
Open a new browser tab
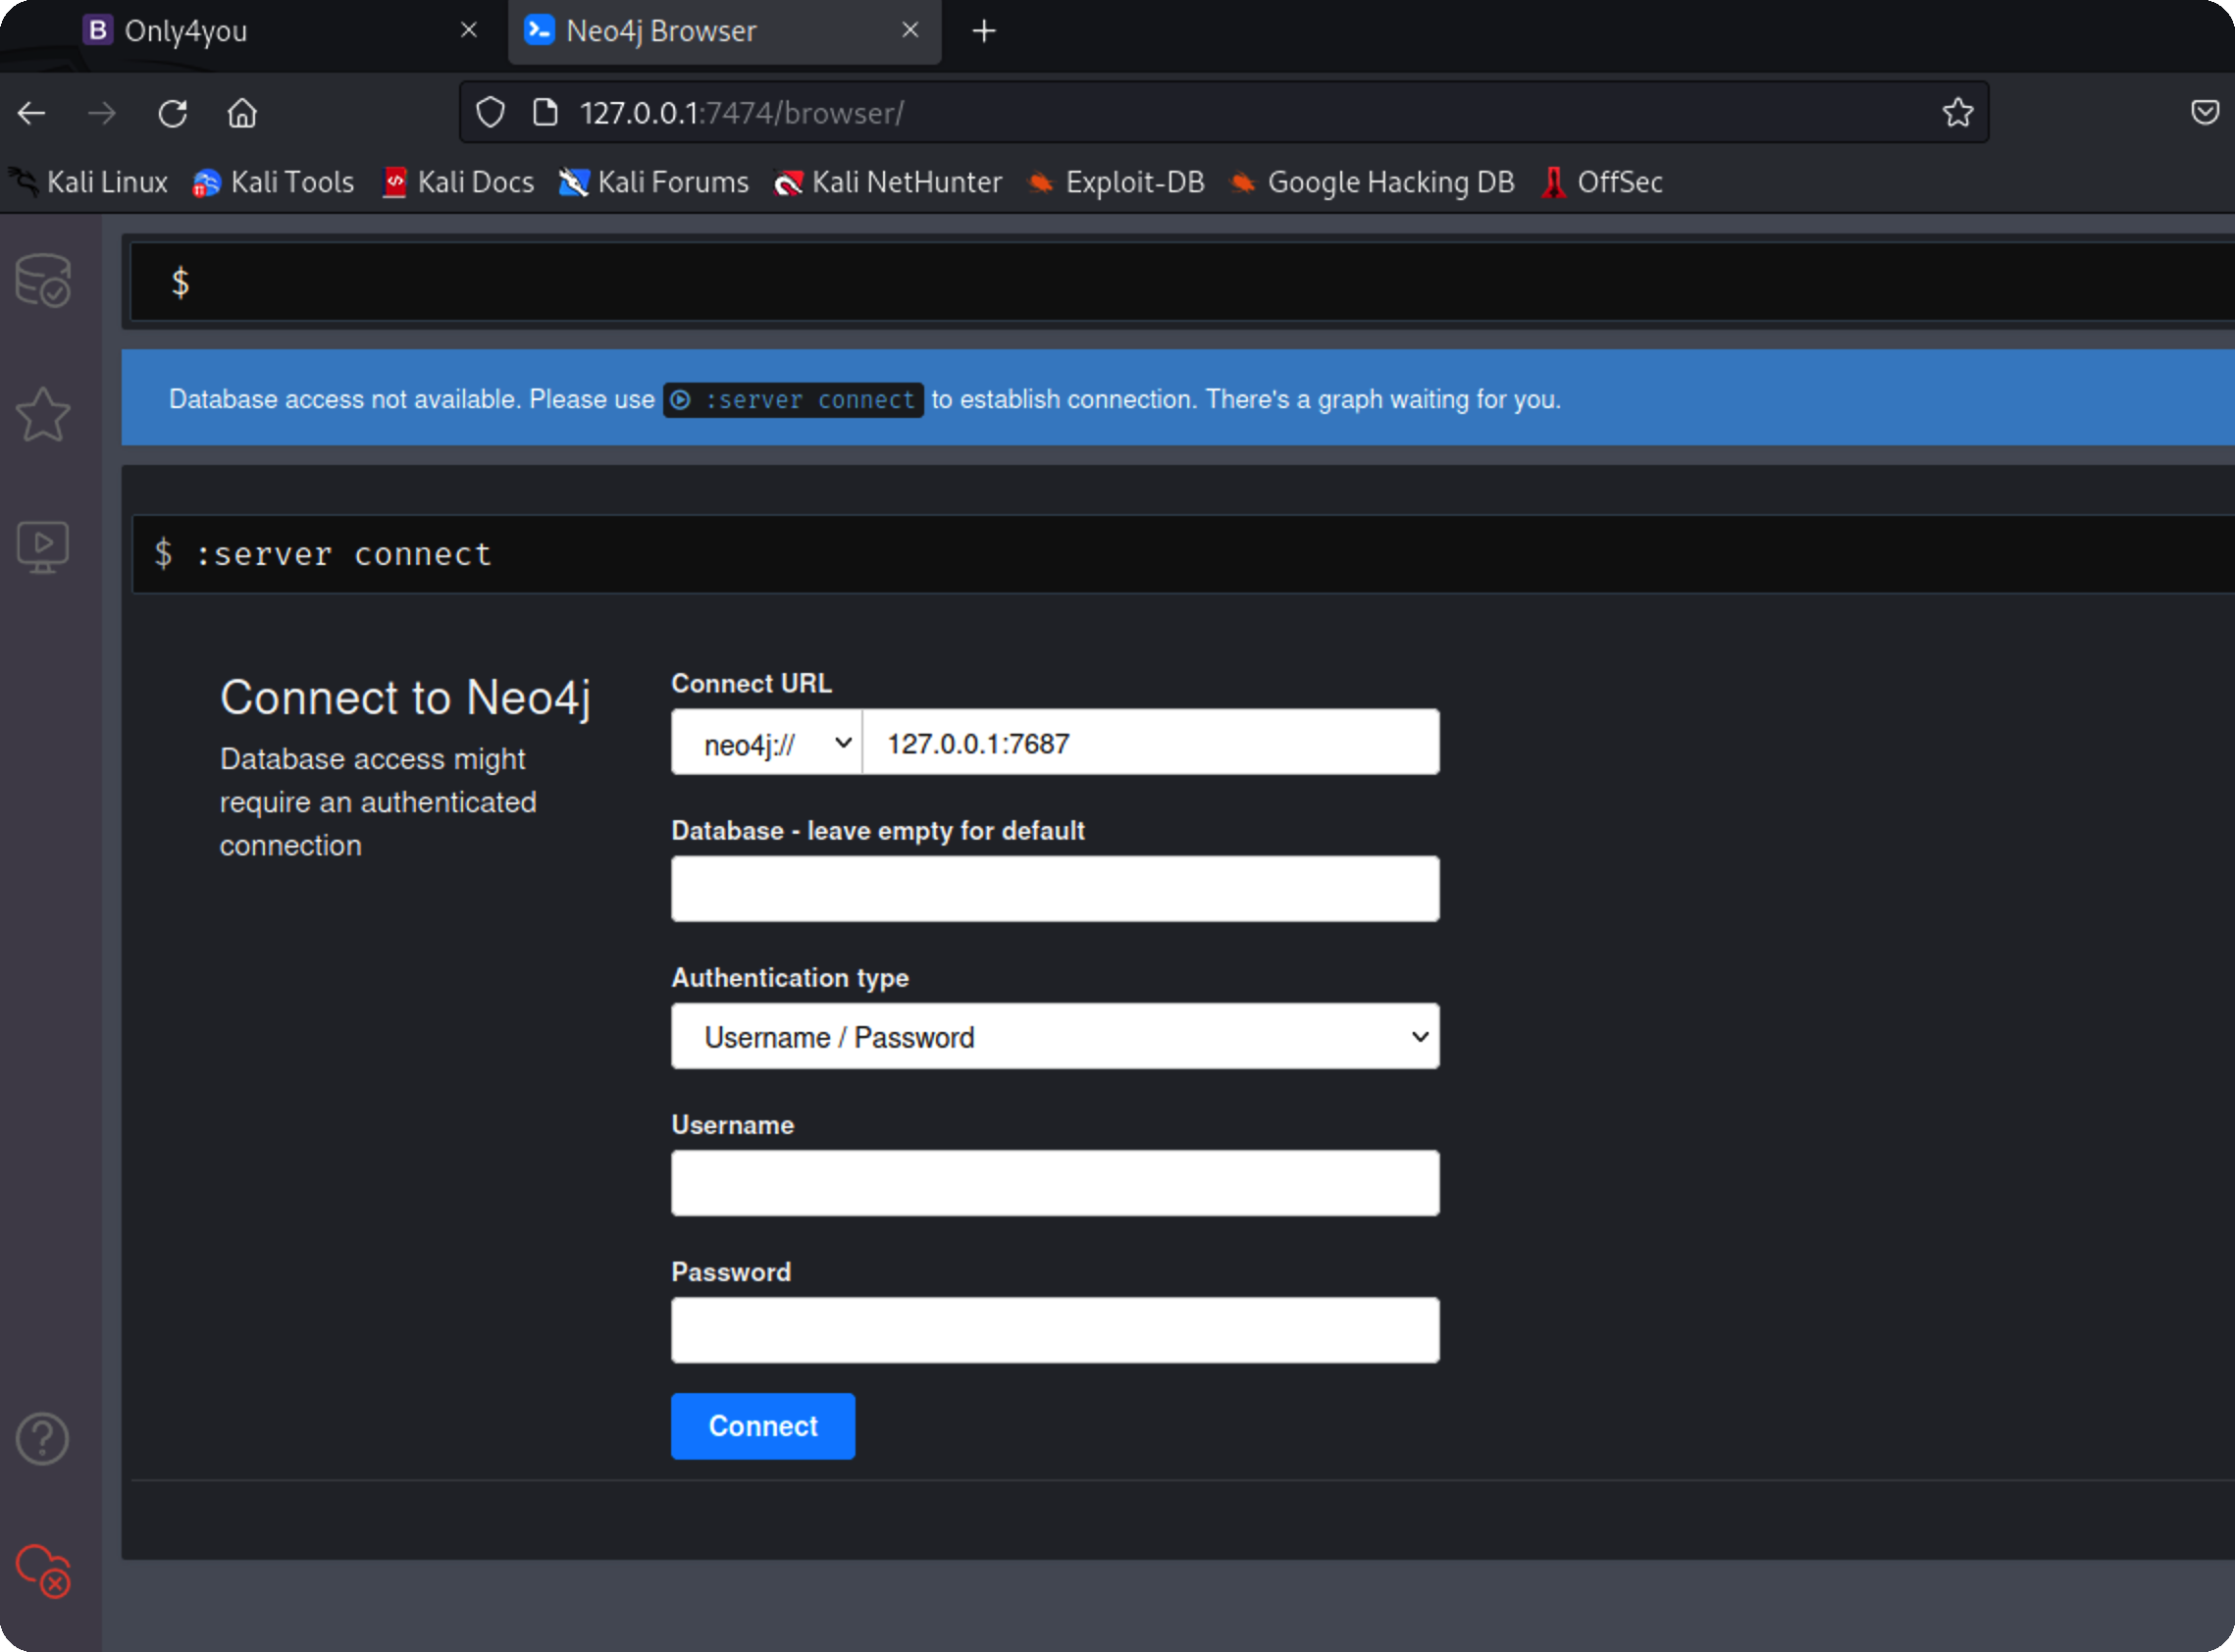pyautogui.click(x=984, y=31)
